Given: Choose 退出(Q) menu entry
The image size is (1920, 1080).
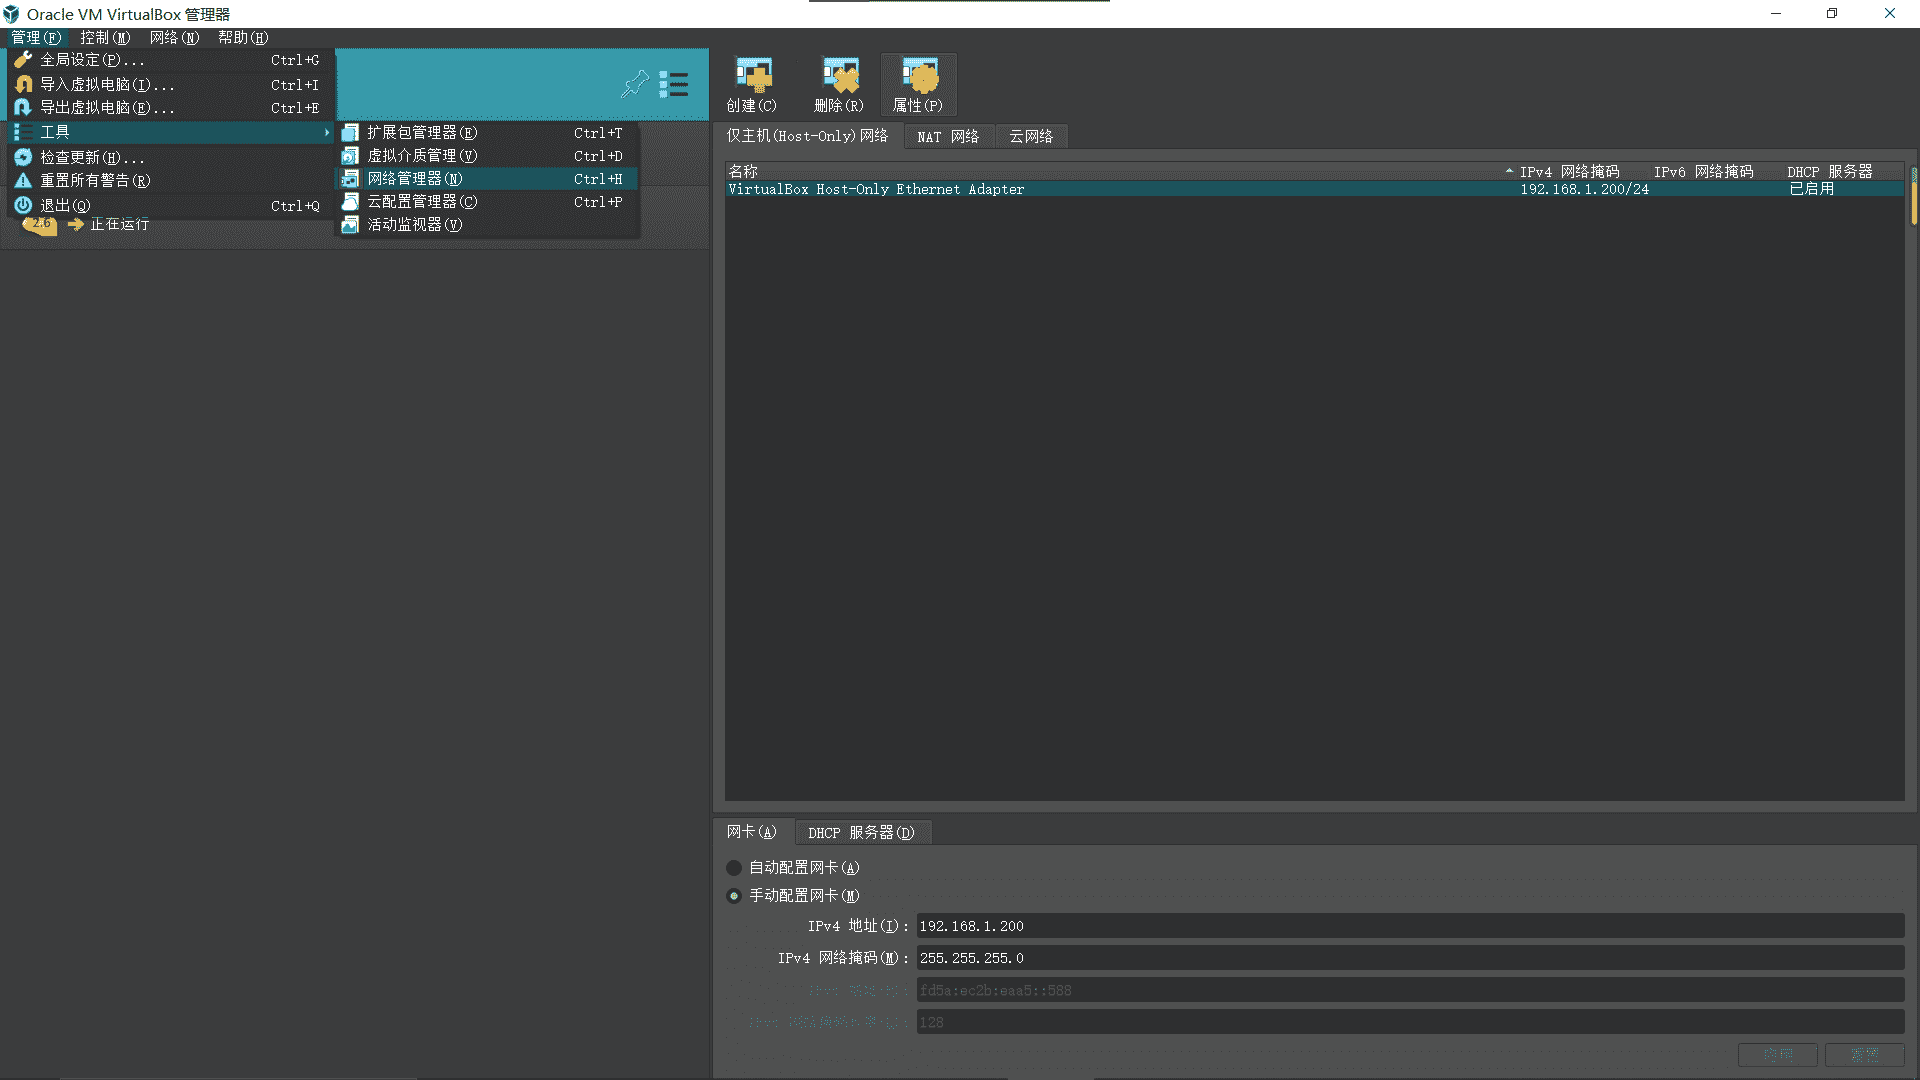Looking at the screenshot, I should click(172, 205).
